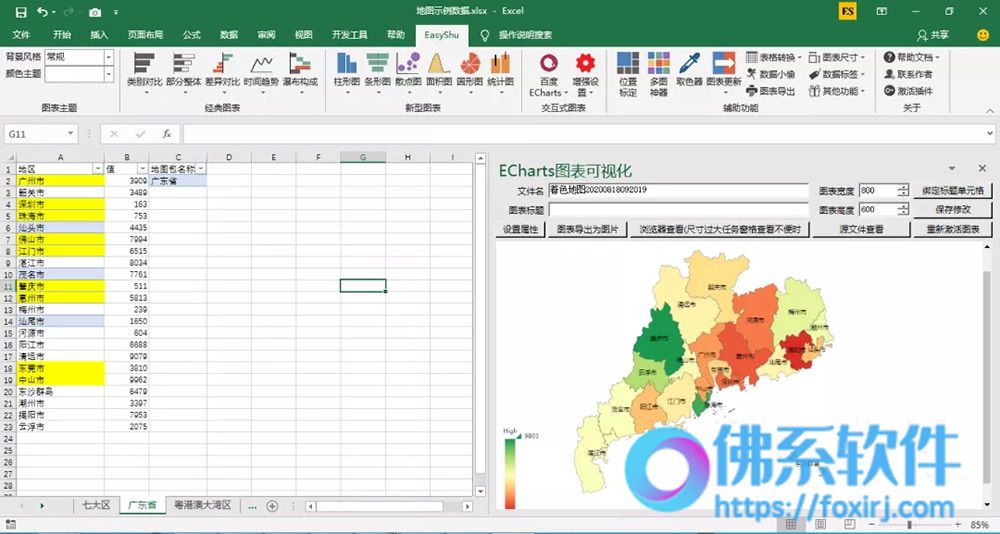This screenshot has width=1000, height=534.
Task: Expand the 表格转换 dropdown
Action: pos(798,57)
